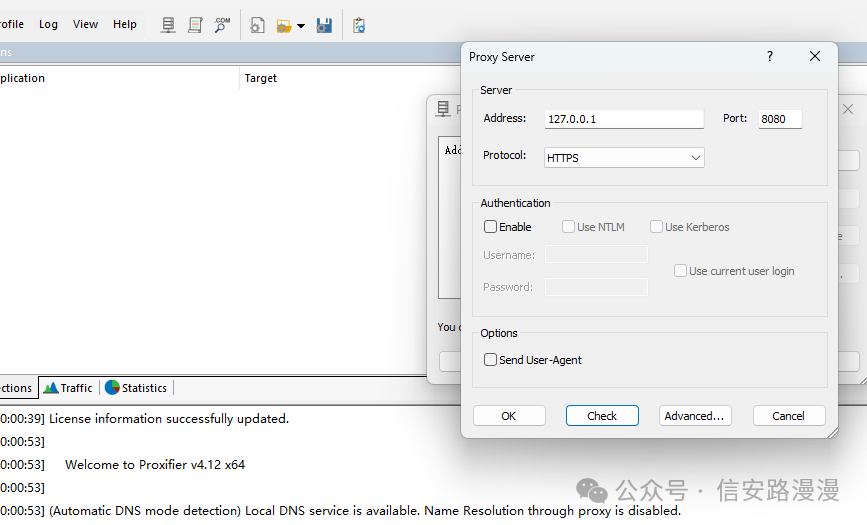The image size is (867, 525).
Task: Open Name Resolution settings icon
Action: [x=222, y=25]
